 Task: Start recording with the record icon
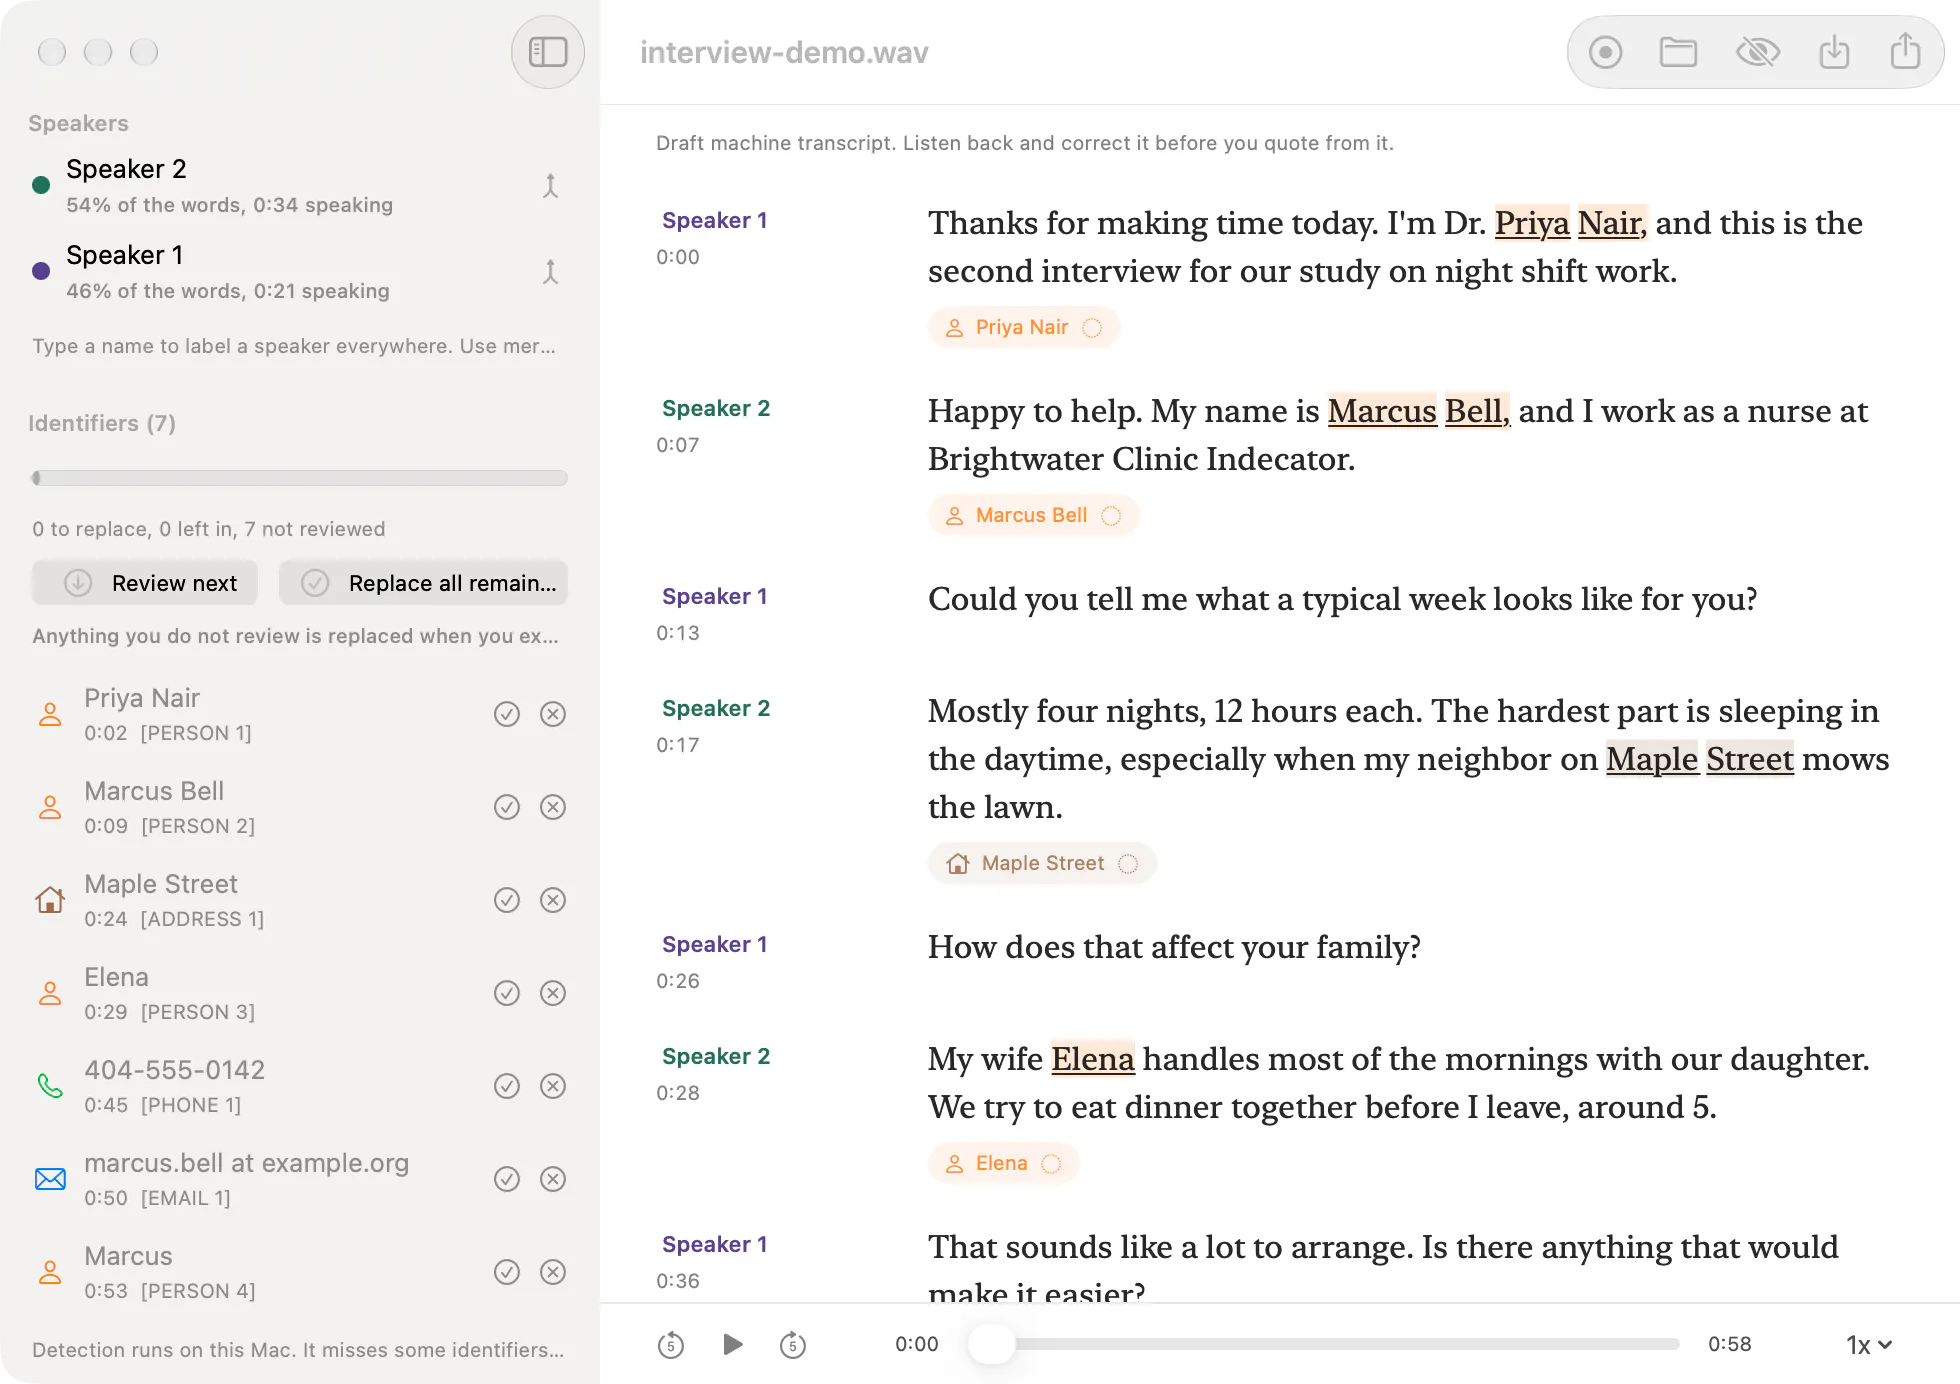point(1605,52)
